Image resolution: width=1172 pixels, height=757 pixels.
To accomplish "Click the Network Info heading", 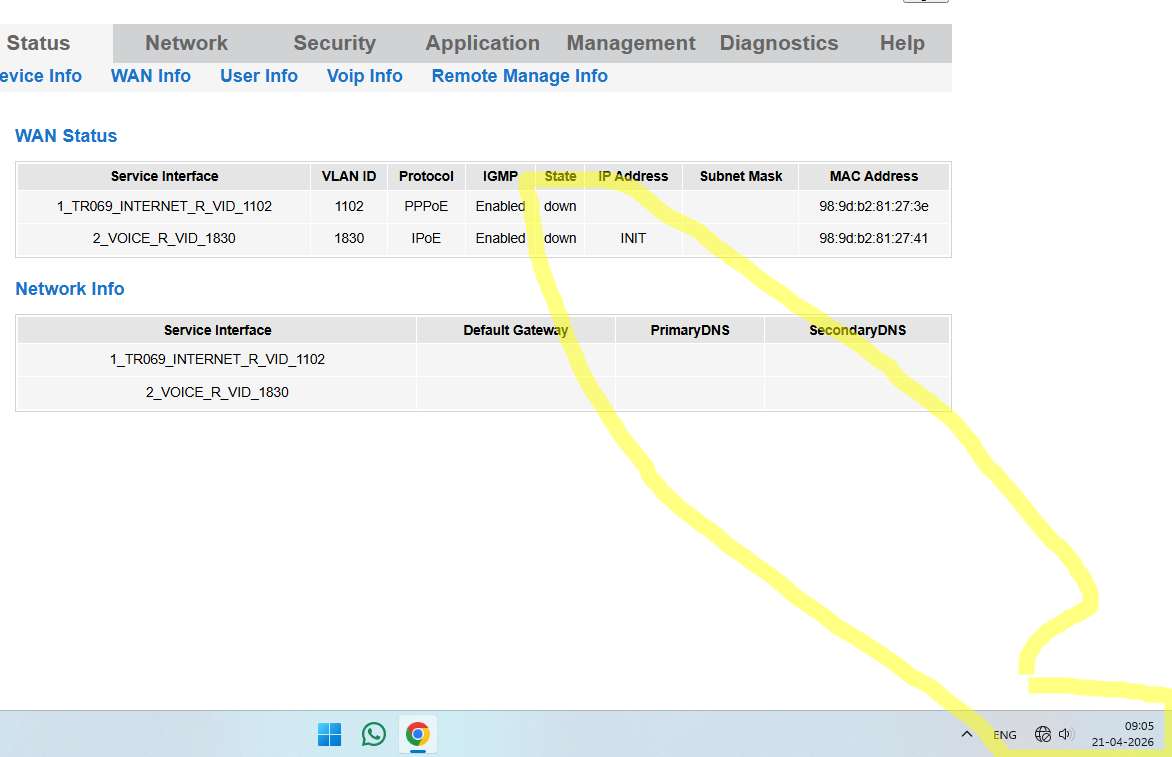I will tap(70, 289).
